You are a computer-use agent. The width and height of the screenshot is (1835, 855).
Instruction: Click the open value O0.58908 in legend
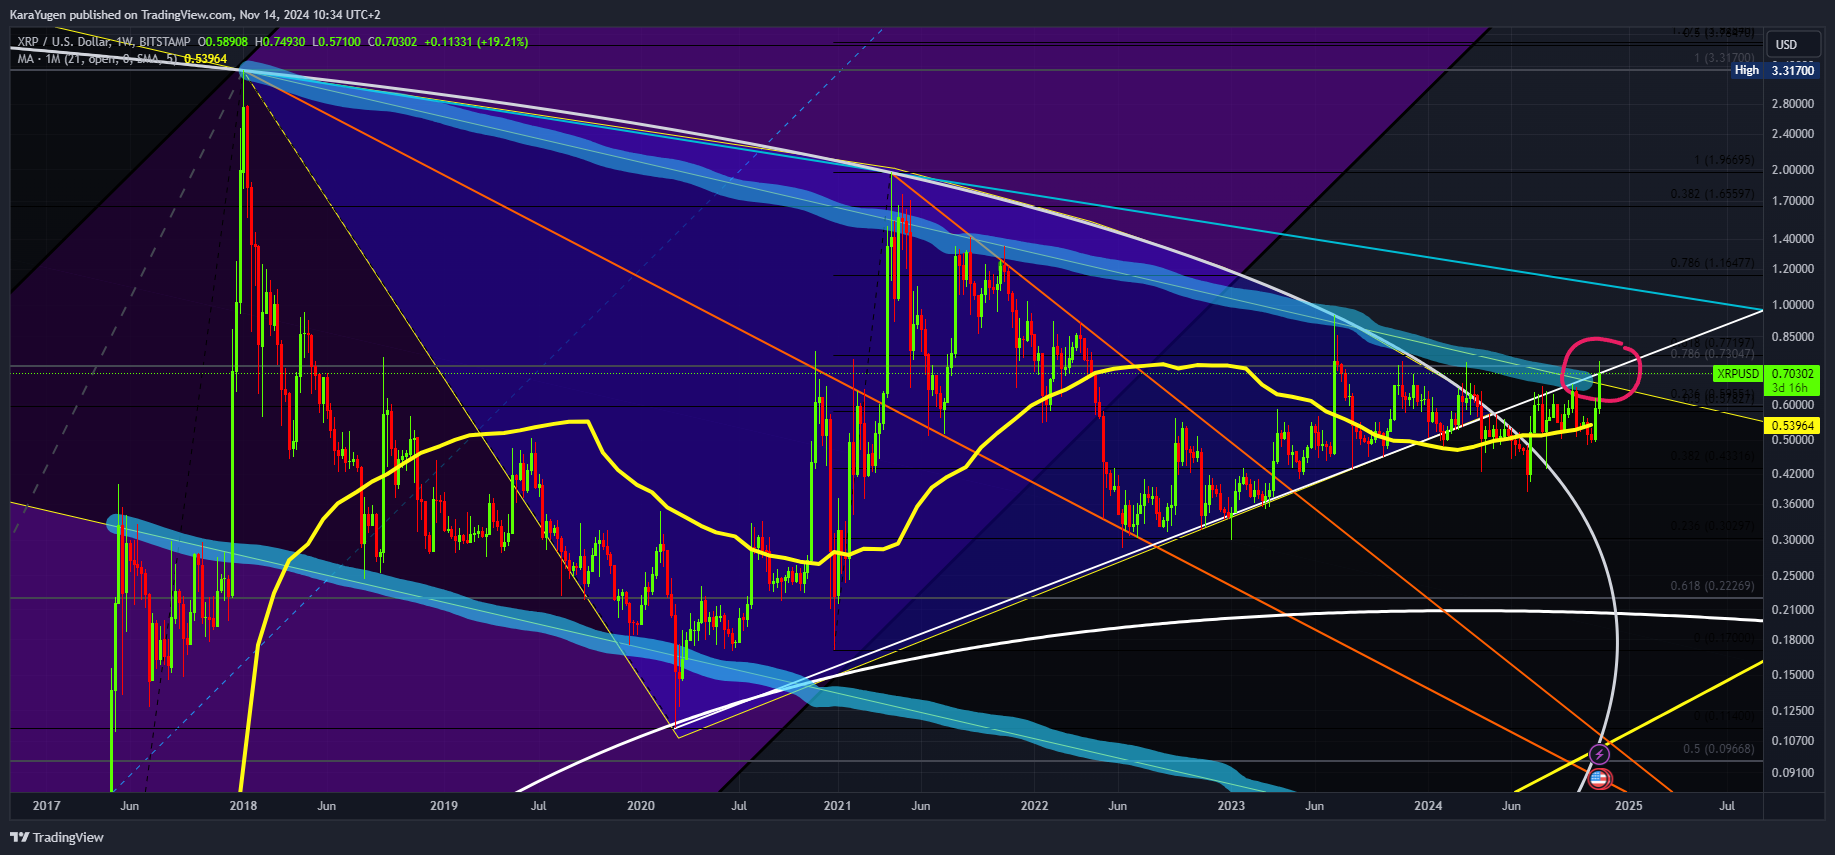click(x=223, y=42)
